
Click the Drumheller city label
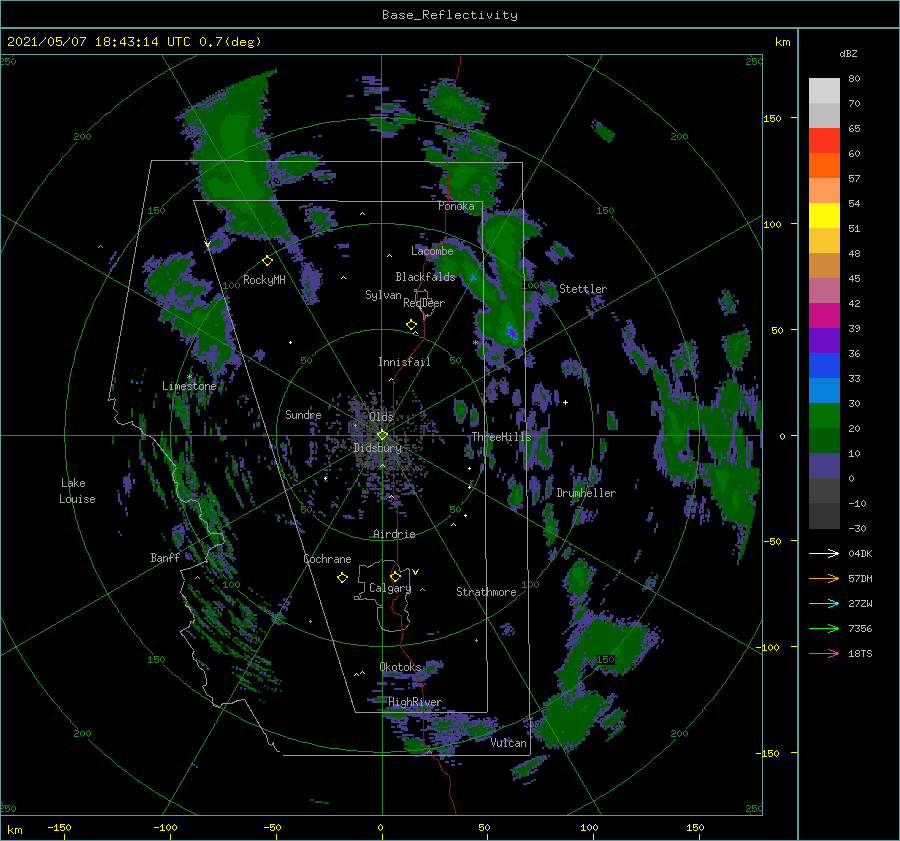click(586, 493)
